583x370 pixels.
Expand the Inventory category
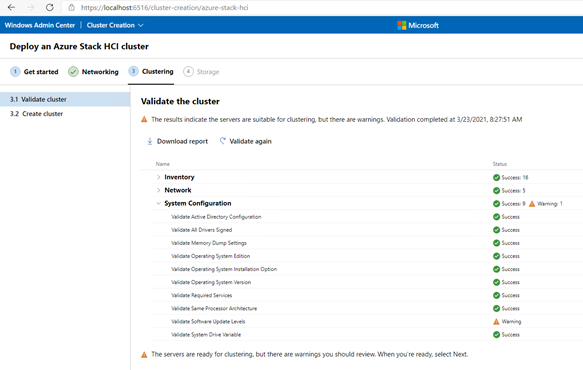158,177
